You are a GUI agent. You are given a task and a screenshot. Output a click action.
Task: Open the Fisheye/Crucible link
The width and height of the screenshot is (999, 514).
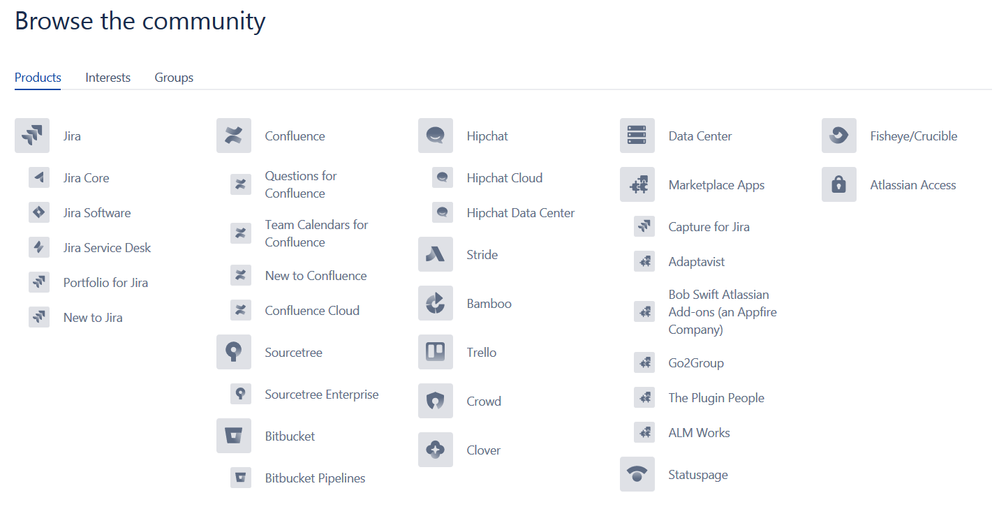tap(914, 136)
